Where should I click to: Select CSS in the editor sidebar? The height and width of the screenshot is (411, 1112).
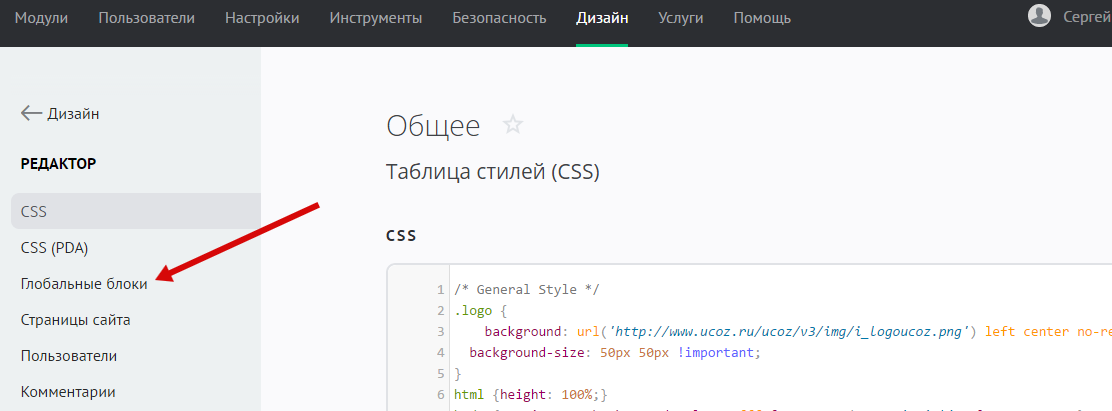coord(34,212)
